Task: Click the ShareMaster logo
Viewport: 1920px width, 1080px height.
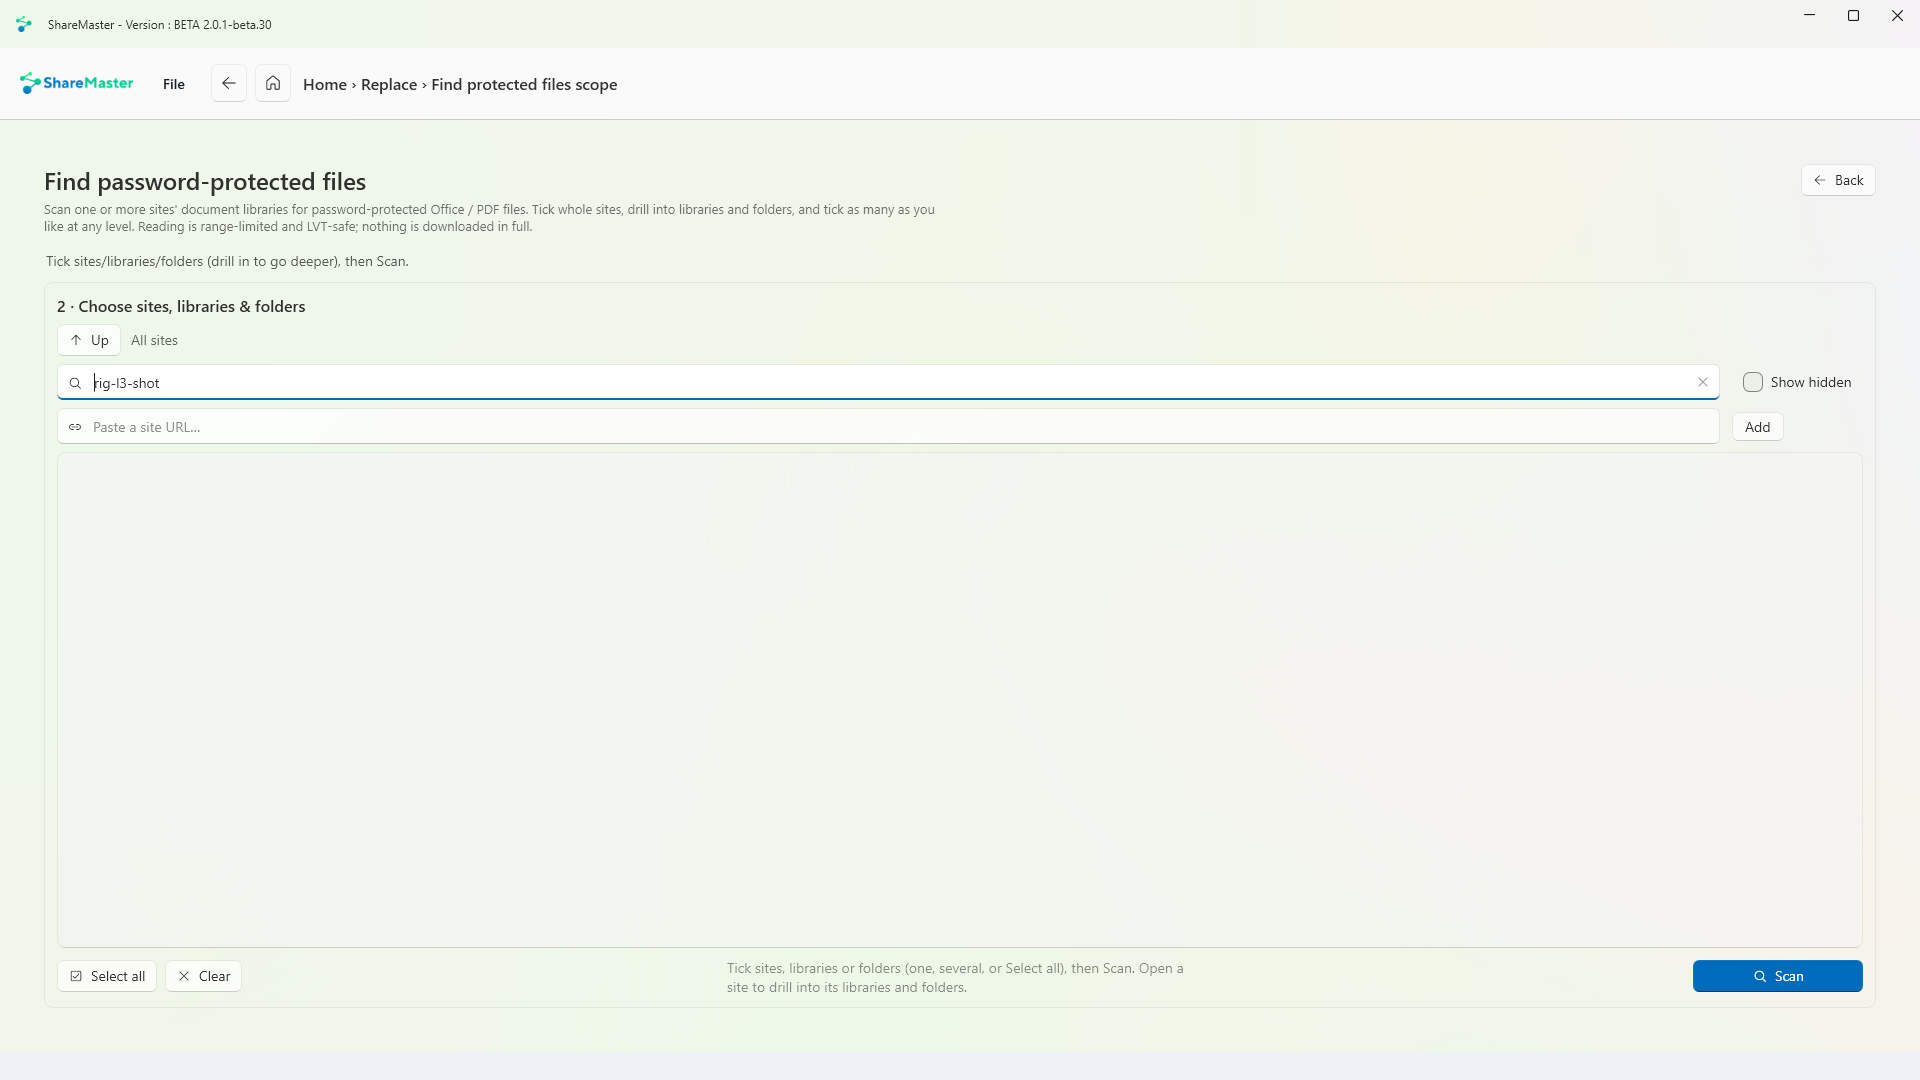Action: tap(76, 83)
